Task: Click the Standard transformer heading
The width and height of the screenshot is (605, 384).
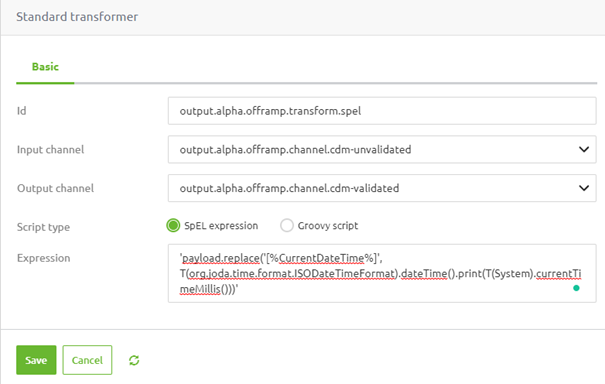Action: 77,17
